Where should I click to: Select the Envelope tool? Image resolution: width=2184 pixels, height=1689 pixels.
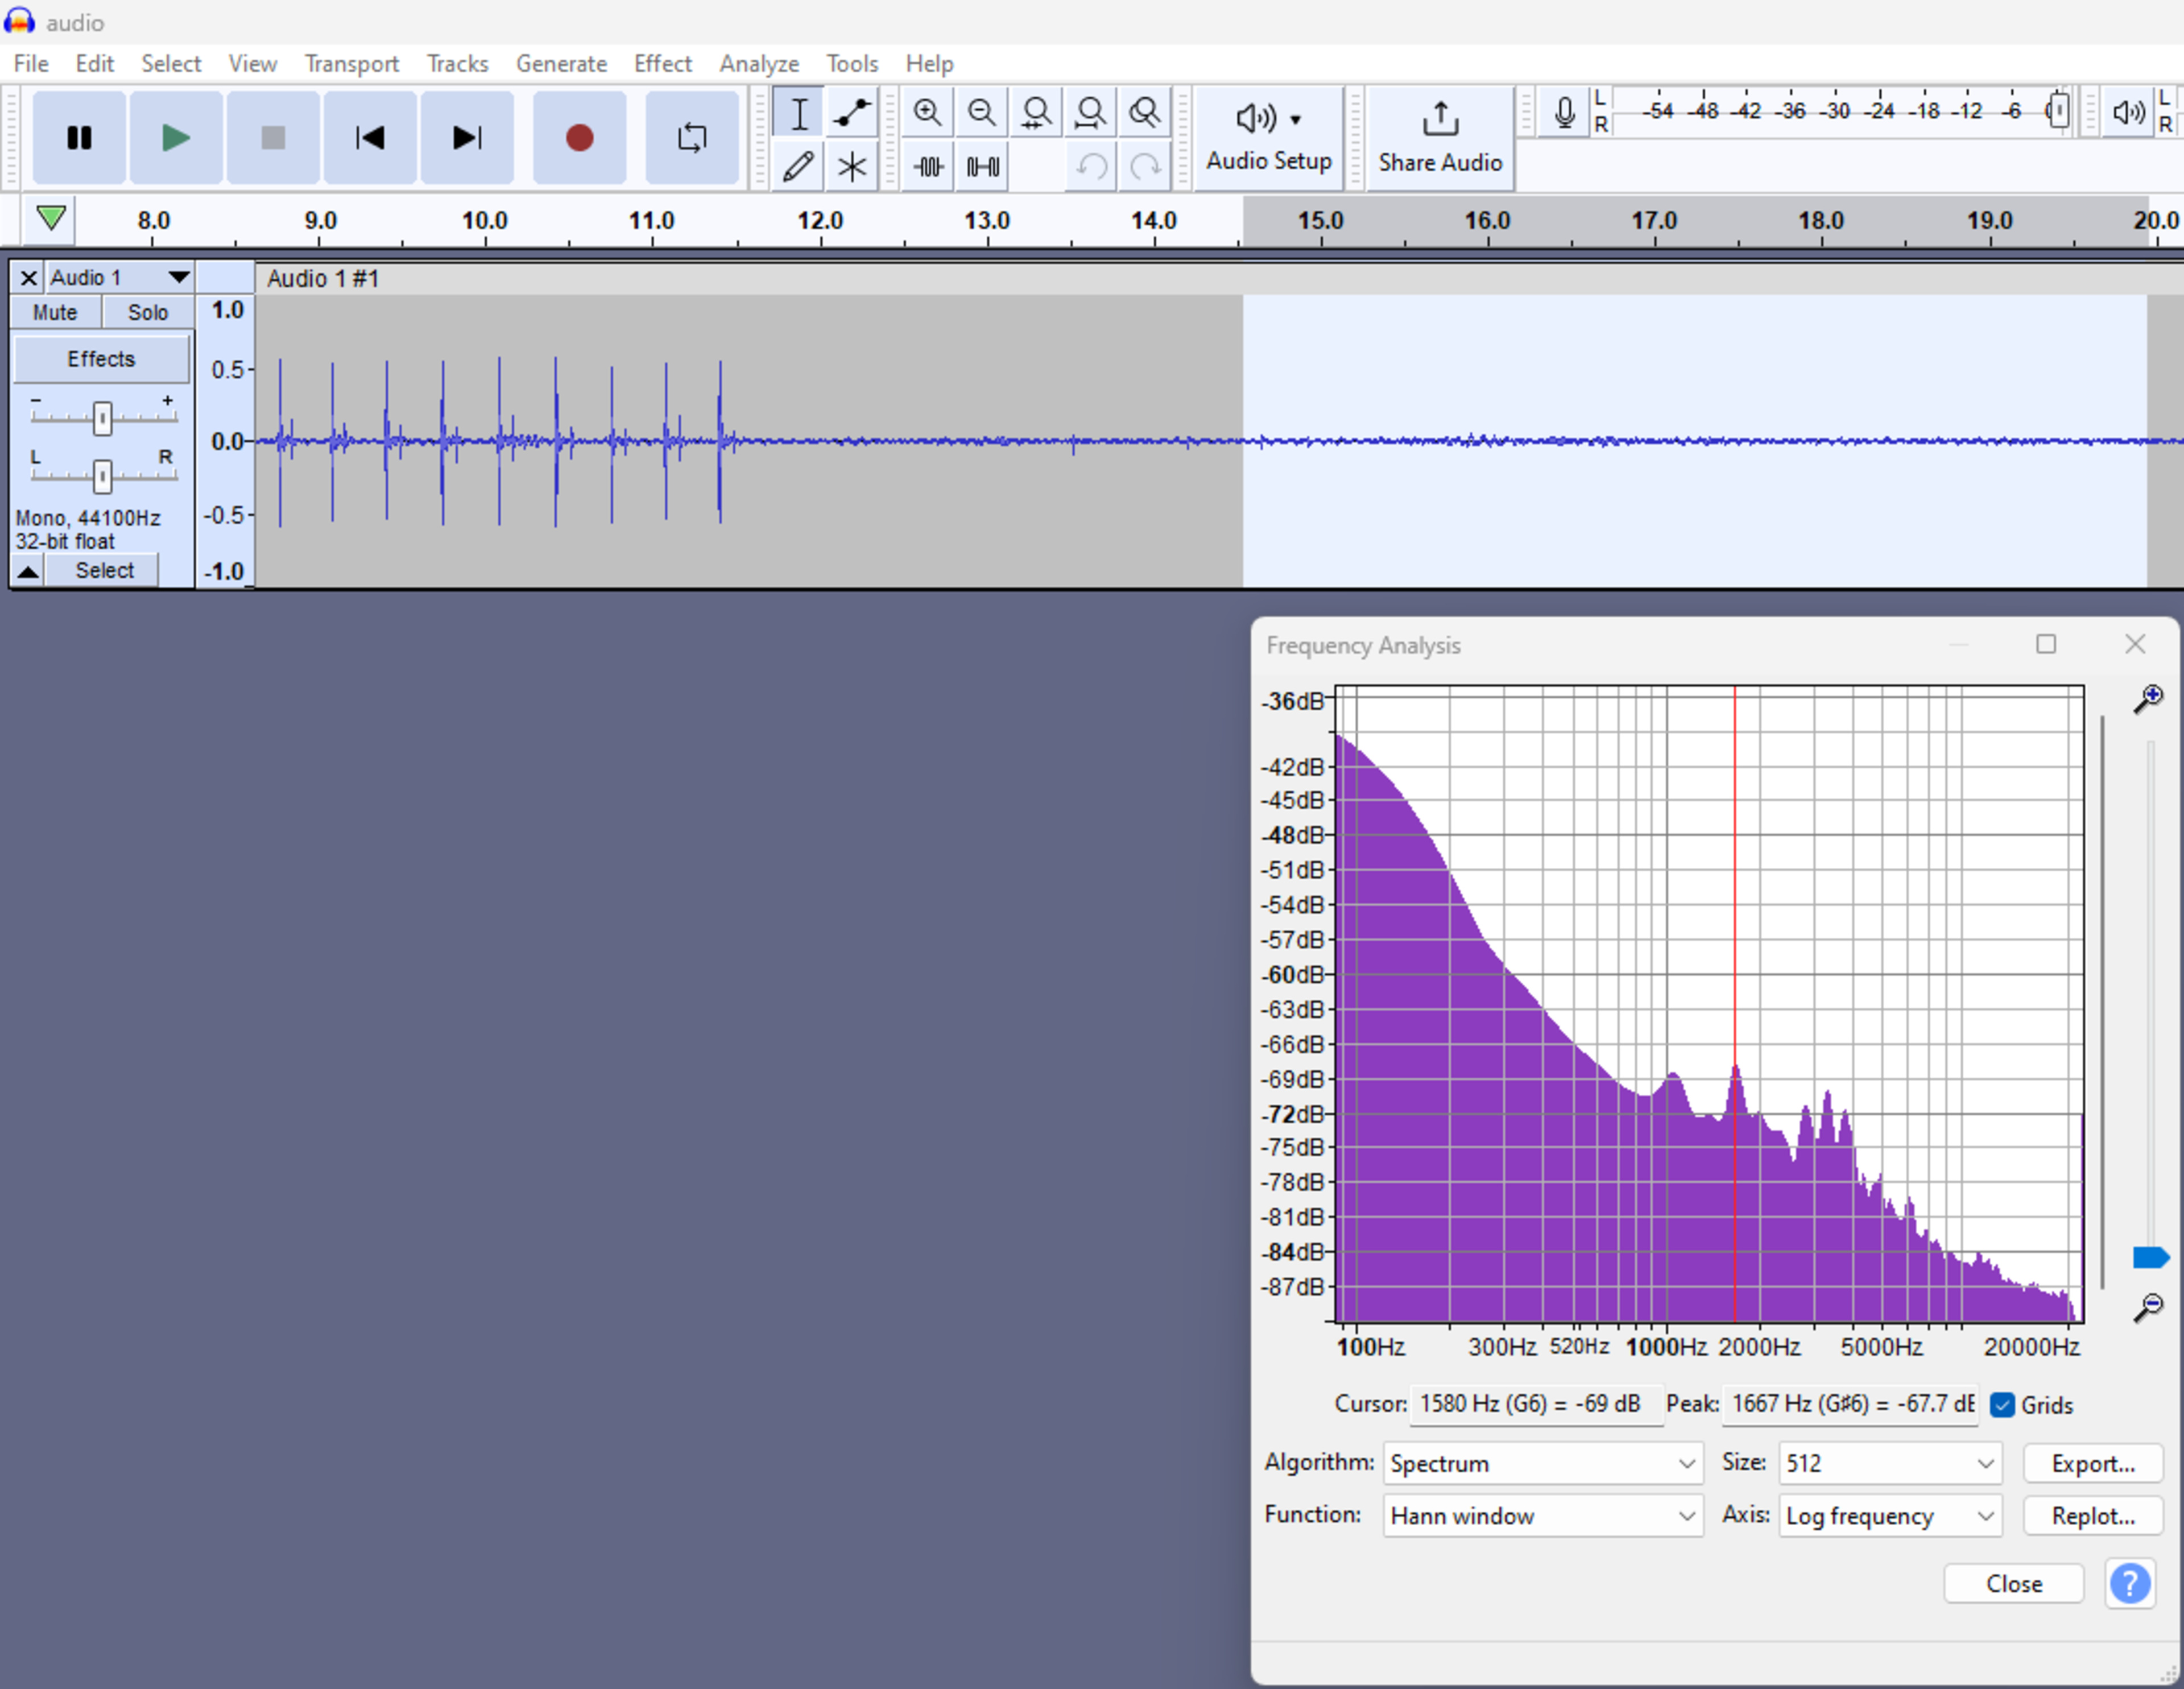(x=852, y=113)
